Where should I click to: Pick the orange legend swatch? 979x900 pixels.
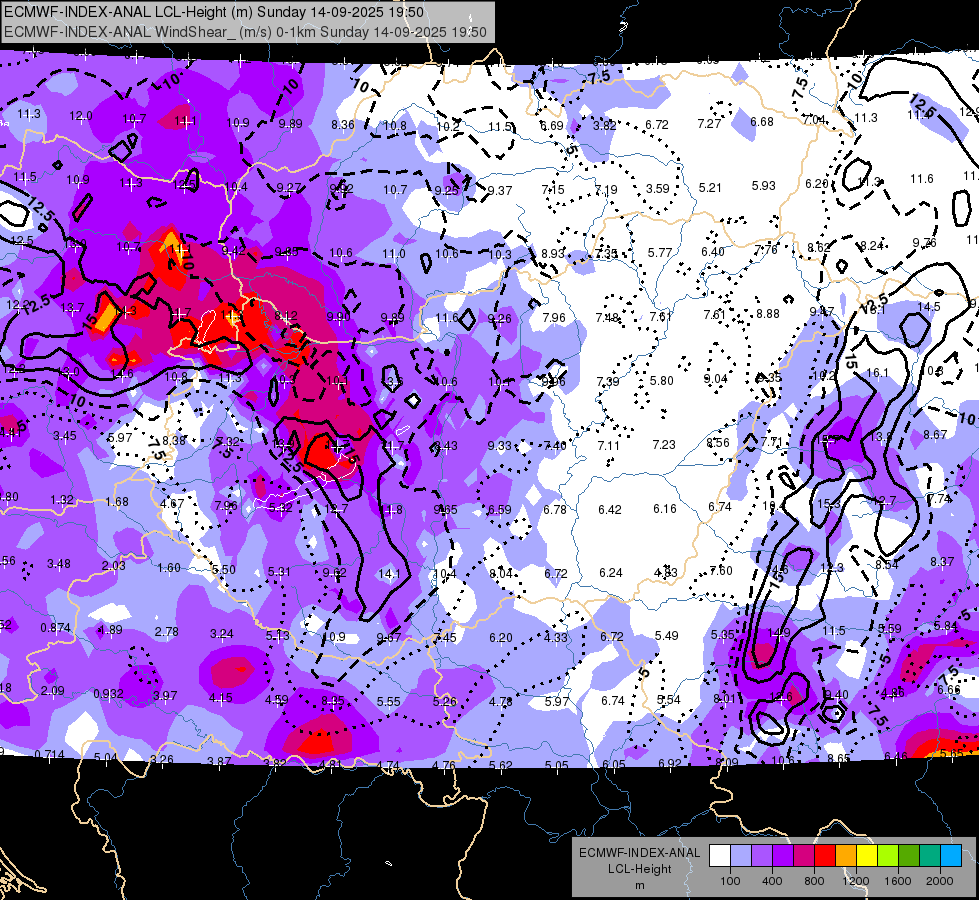tap(846, 856)
